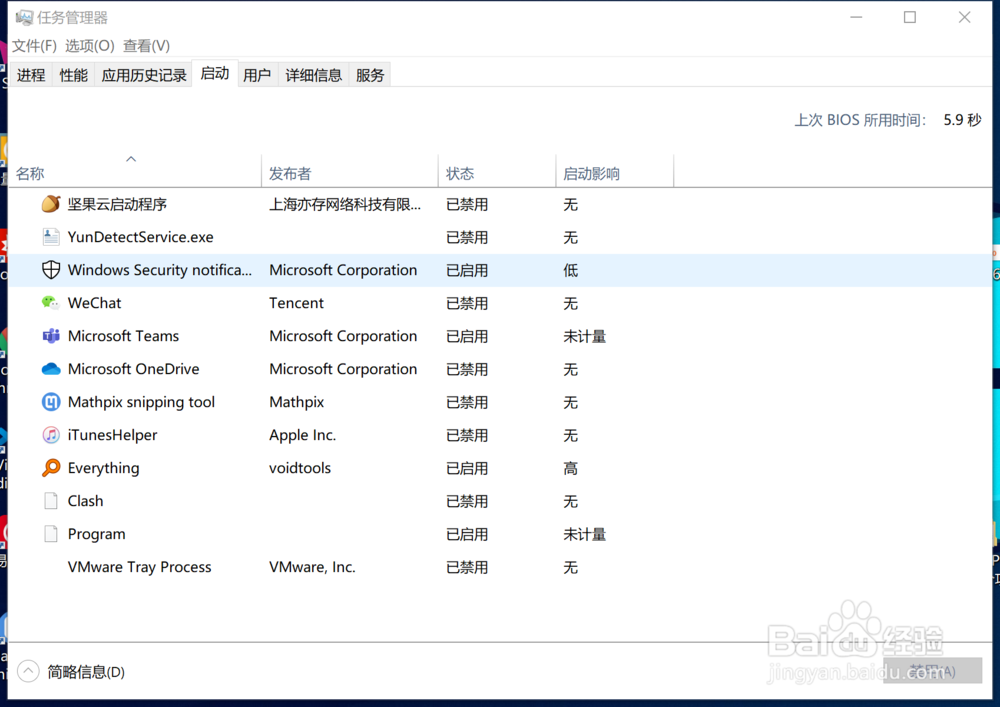Sort by the 名称 column header

pyautogui.click(x=31, y=174)
